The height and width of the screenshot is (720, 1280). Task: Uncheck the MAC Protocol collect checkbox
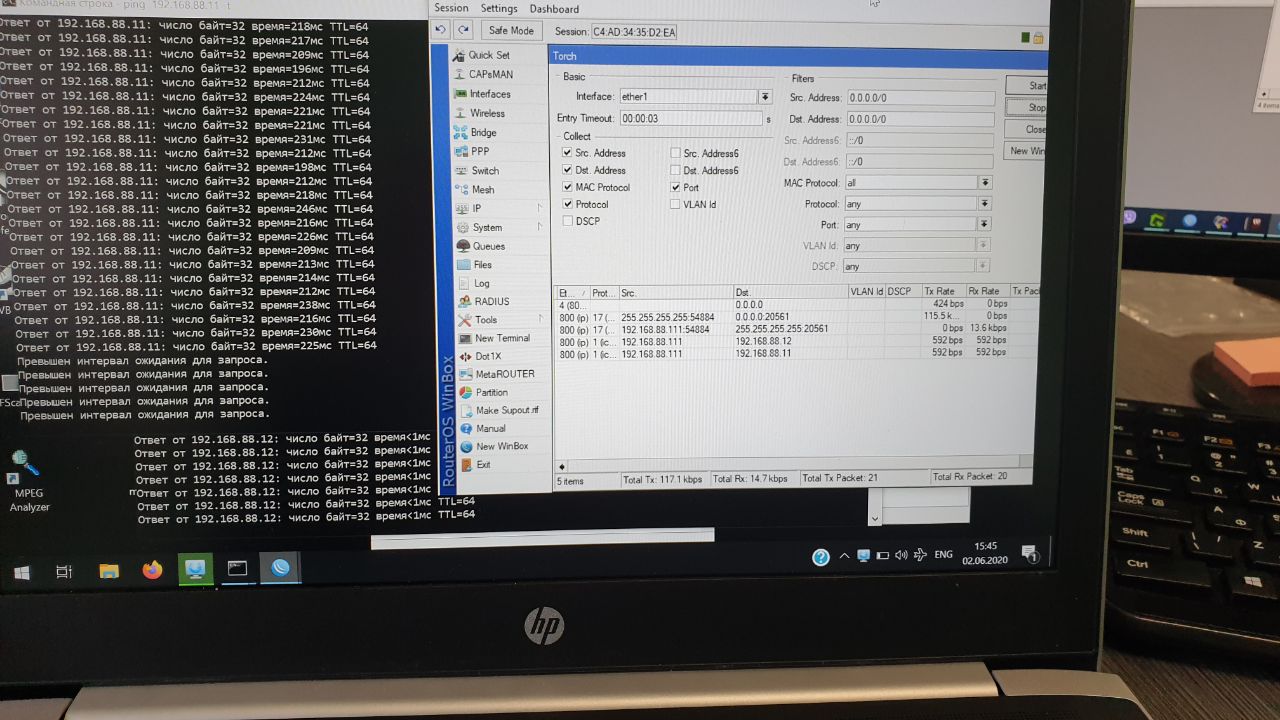(x=568, y=187)
